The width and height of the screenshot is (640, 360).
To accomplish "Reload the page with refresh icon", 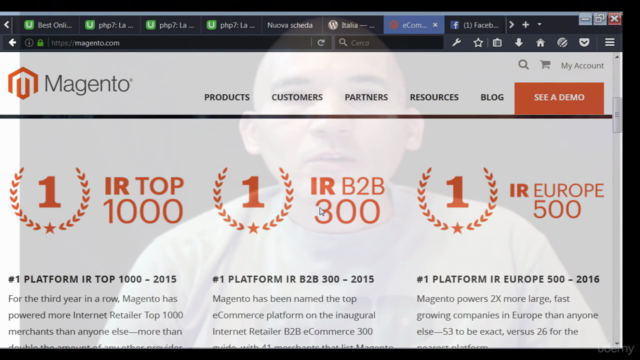I will tap(321, 42).
